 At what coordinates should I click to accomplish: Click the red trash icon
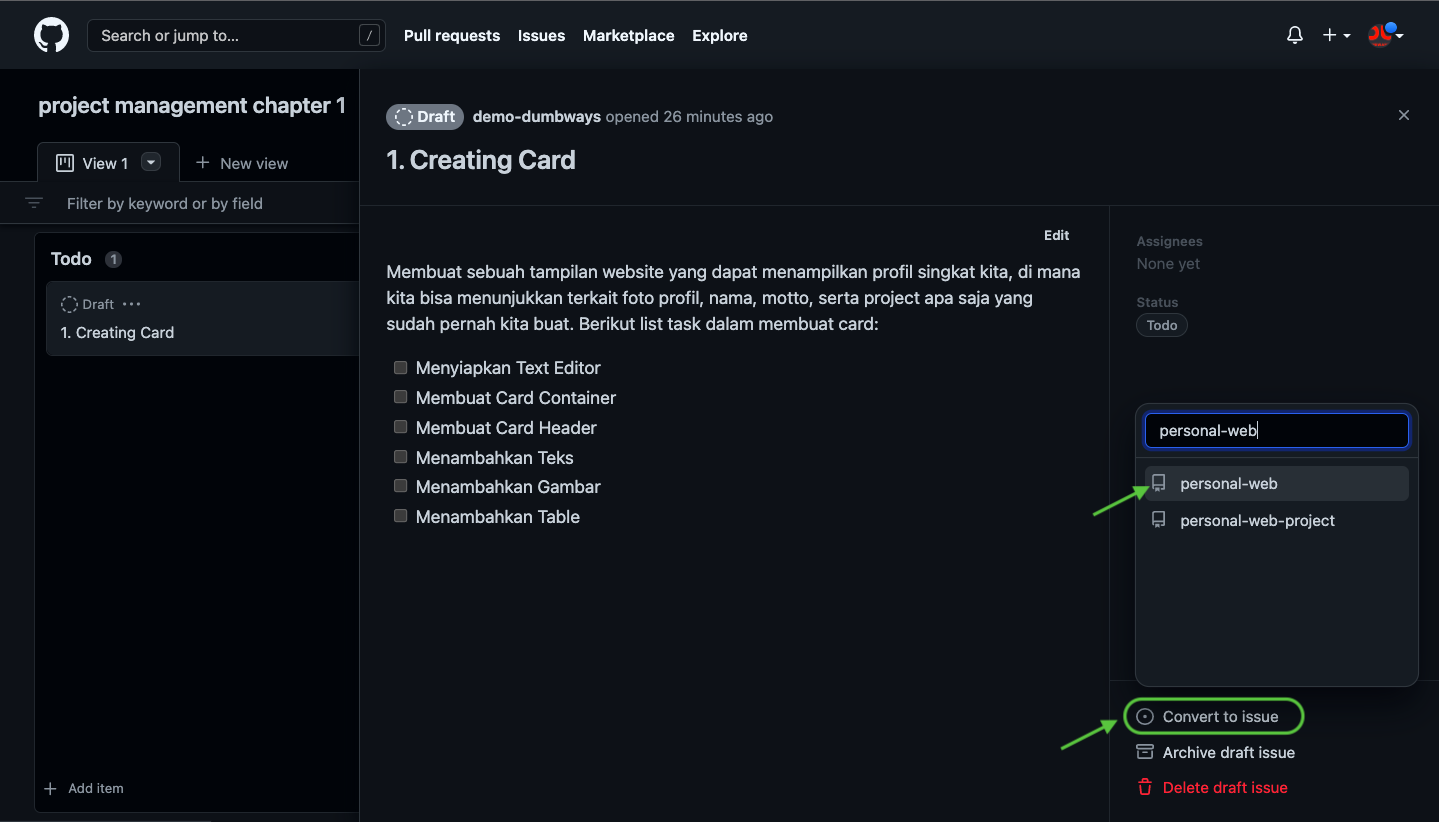pyautogui.click(x=1145, y=787)
